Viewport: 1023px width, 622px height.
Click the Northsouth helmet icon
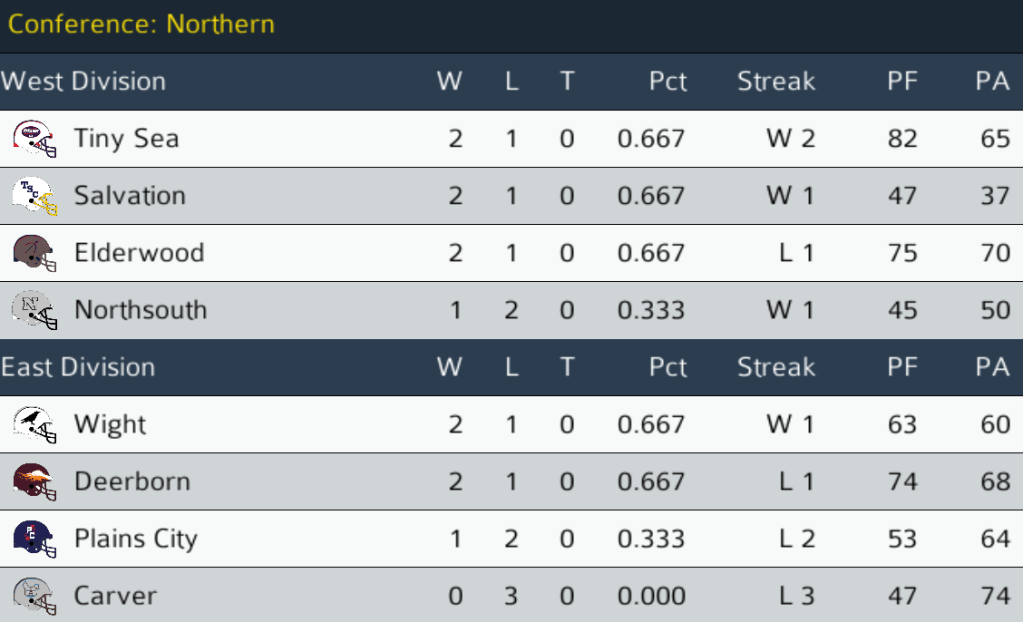pos(35,309)
